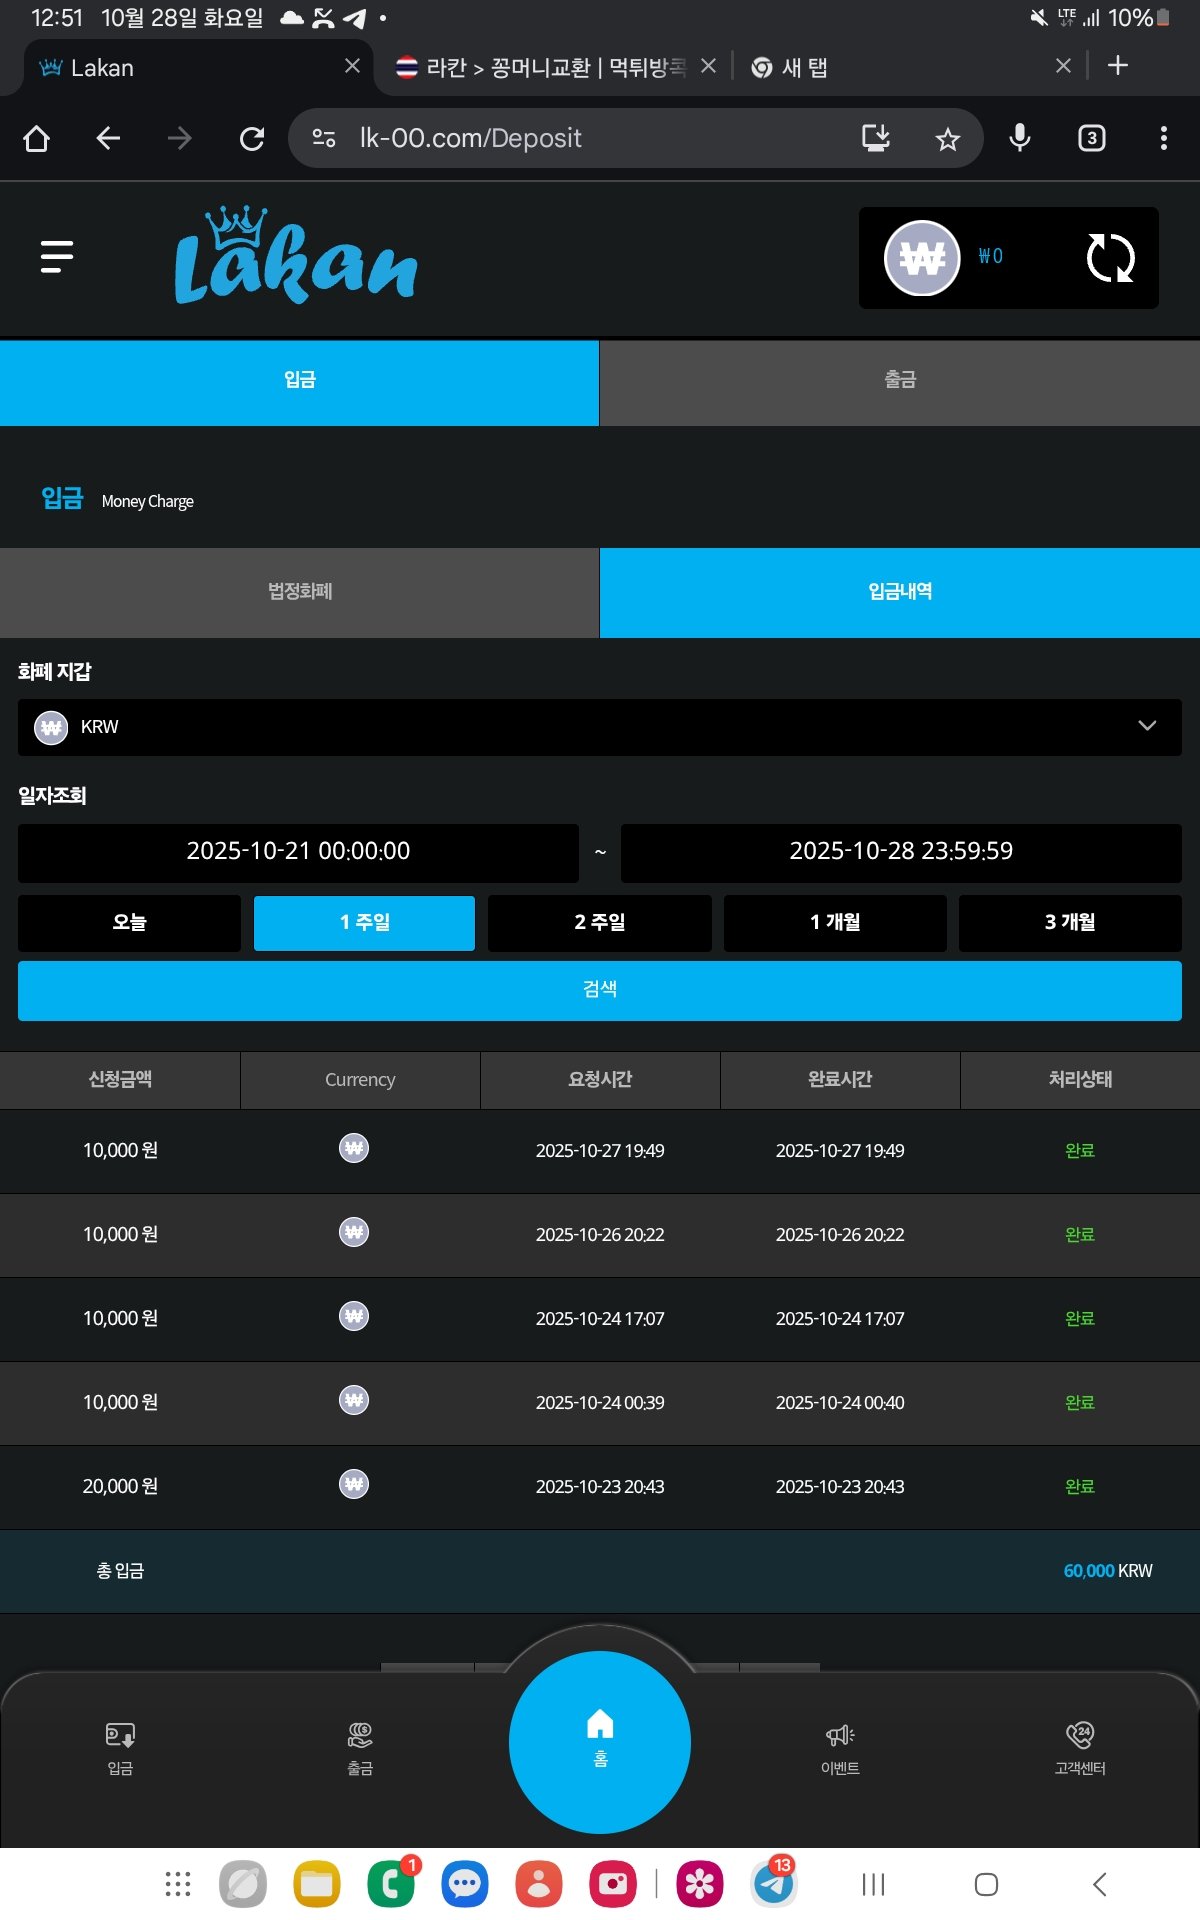Bookmark page with star icon
1200x1920 pixels.
pos(947,139)
